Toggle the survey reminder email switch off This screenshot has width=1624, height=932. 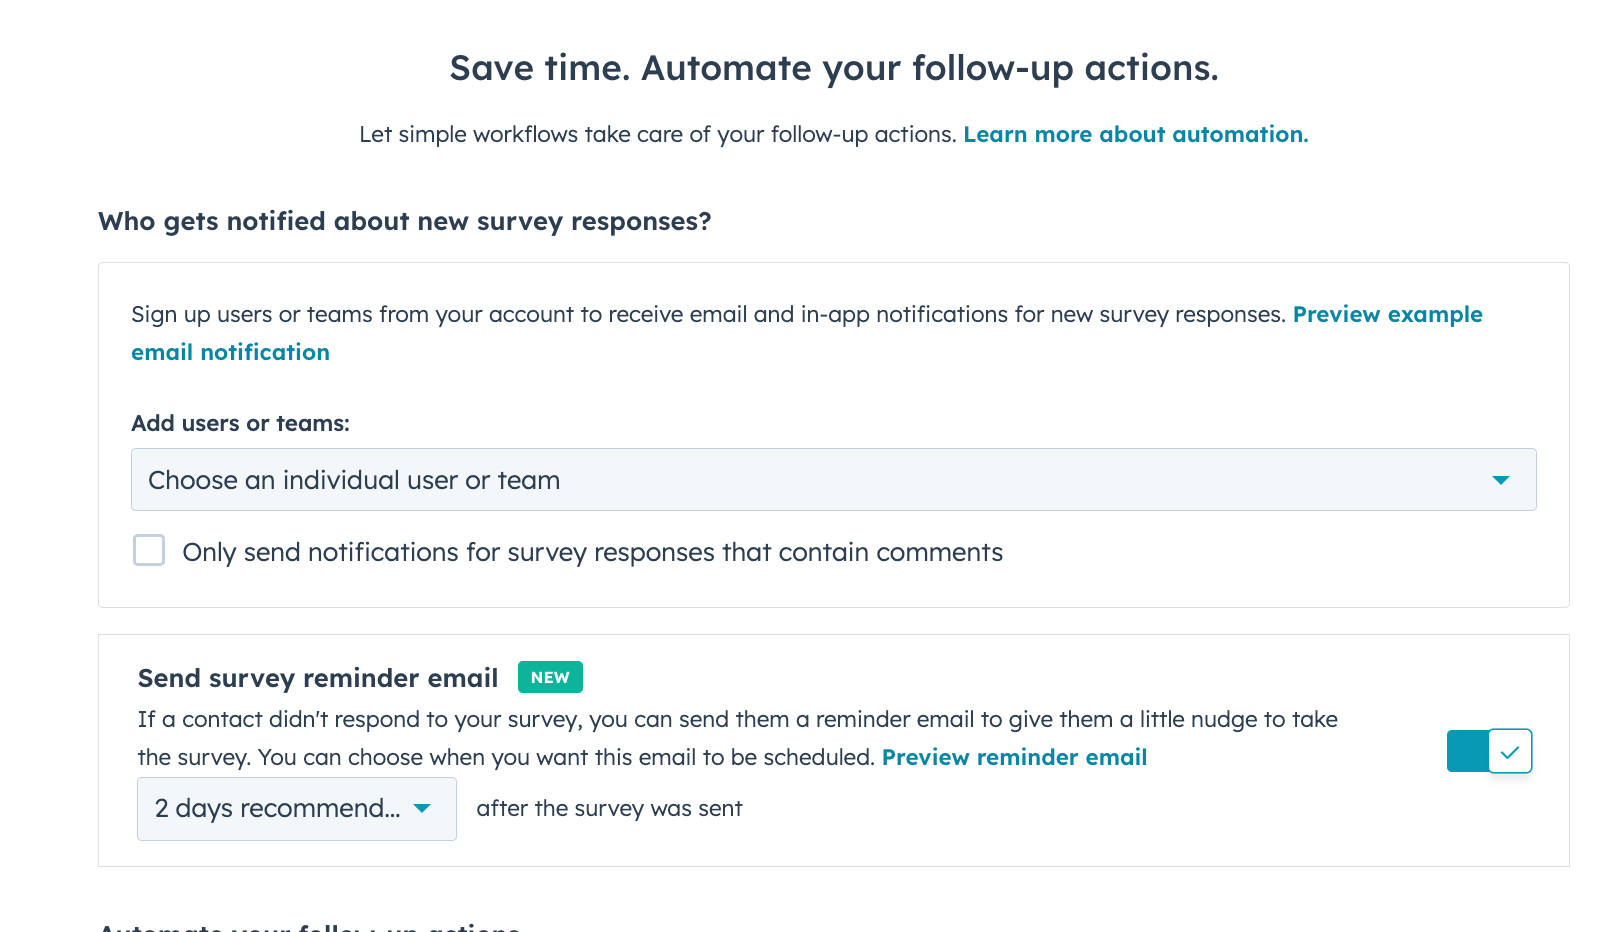pos(1489,751)
